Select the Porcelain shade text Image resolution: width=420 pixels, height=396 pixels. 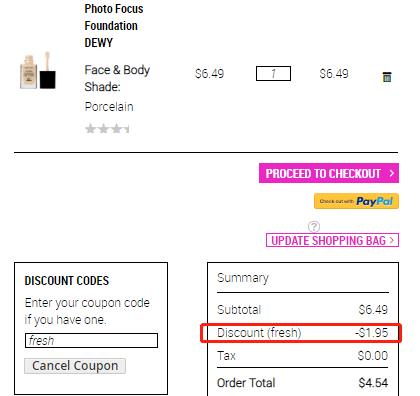[x=109, y=107]
